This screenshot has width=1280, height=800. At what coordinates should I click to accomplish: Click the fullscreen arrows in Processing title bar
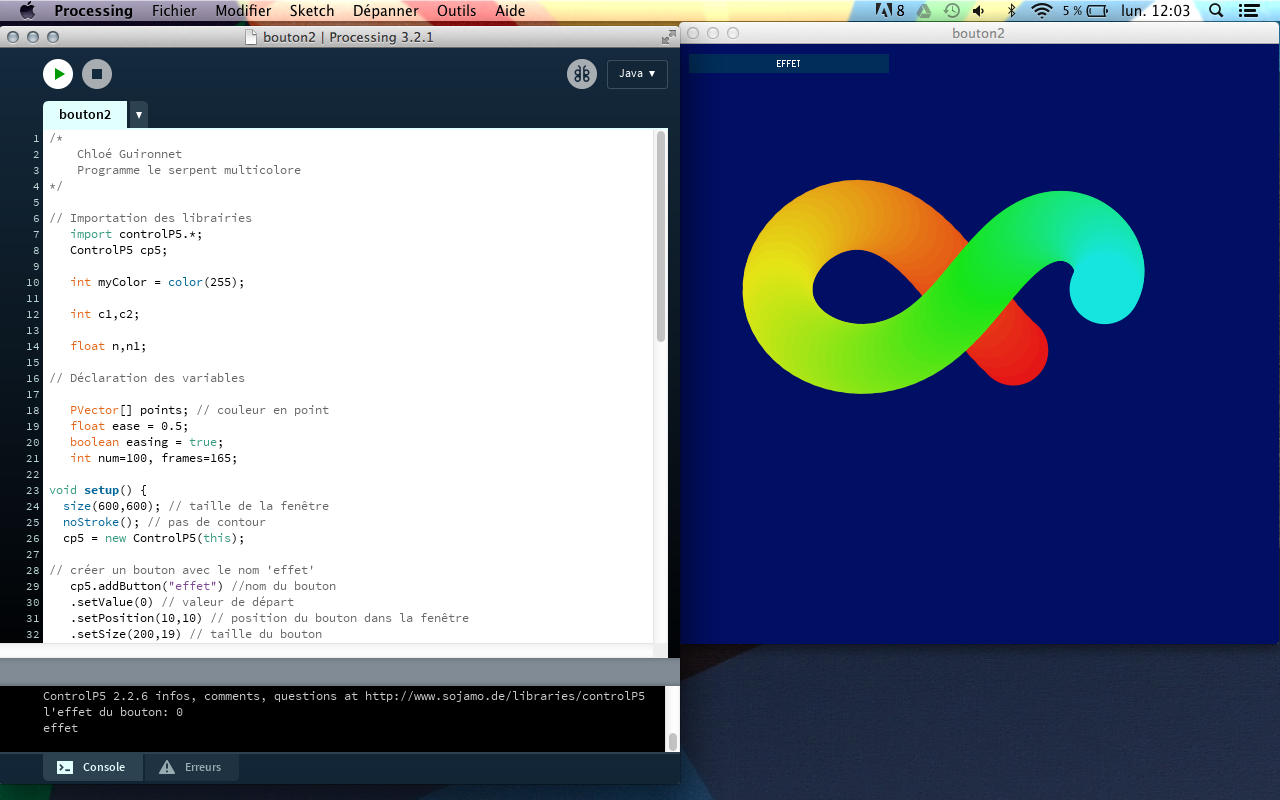(x=669, y=36)
